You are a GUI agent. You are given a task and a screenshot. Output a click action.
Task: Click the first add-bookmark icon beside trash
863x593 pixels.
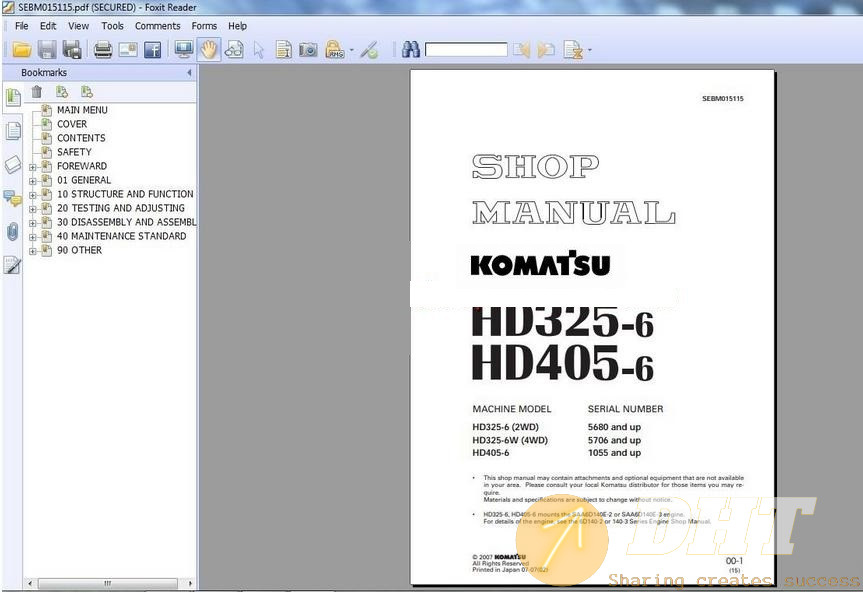(62, 92)
